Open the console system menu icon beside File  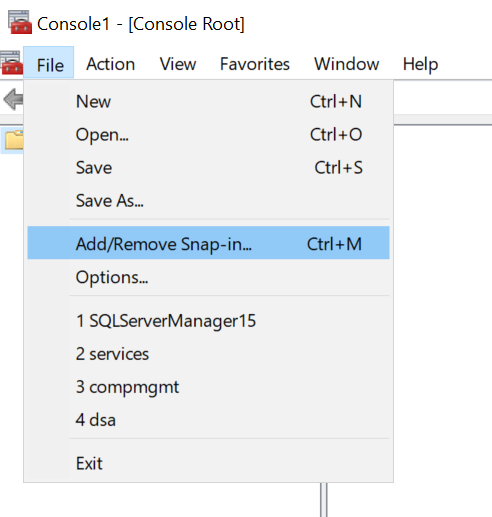(11, 63)
